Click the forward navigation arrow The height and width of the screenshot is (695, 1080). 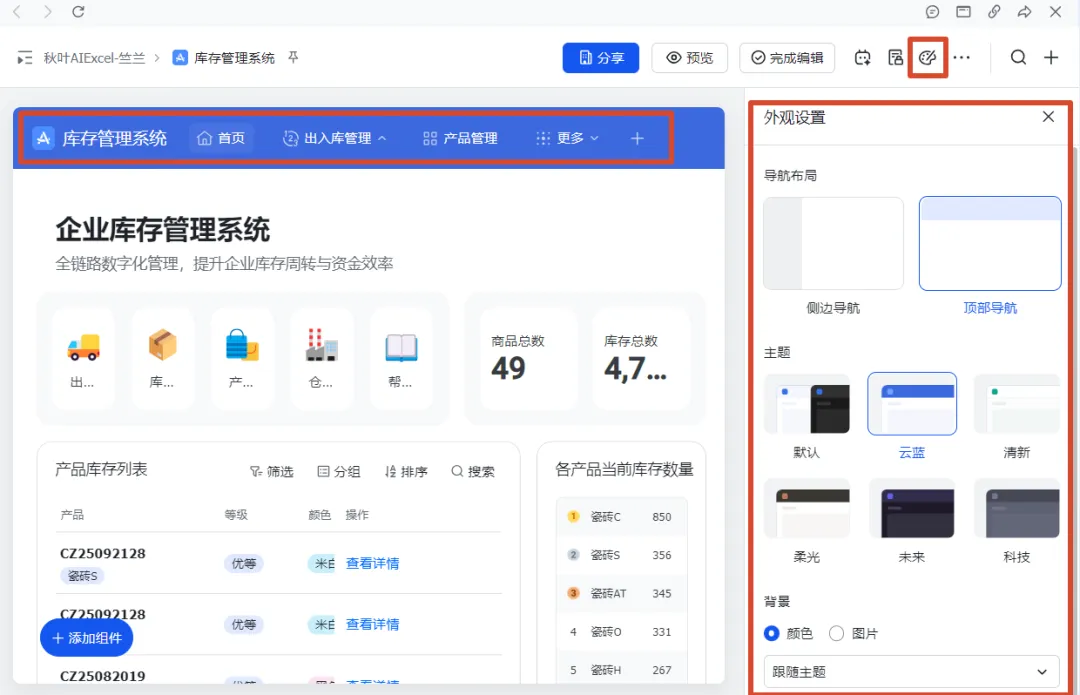click(x=48, y=12)
